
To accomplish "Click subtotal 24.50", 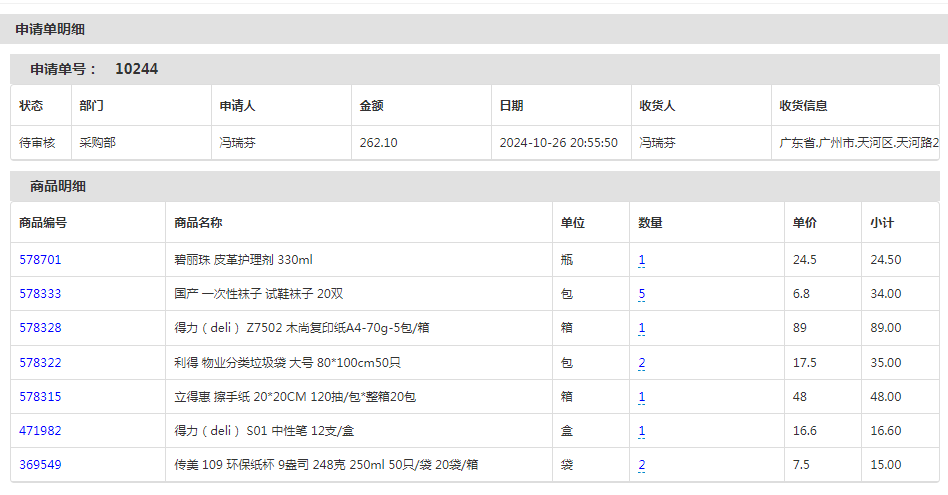I will tap(886, 260).
